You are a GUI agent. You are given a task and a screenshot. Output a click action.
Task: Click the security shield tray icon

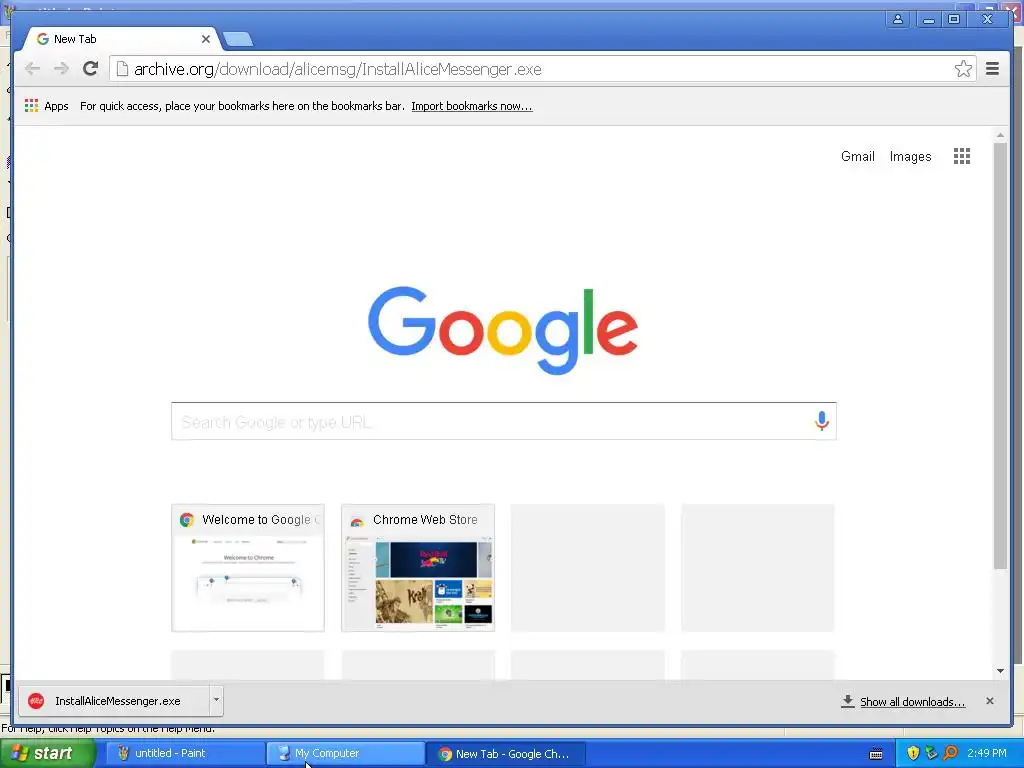click(x=913, y=753)
